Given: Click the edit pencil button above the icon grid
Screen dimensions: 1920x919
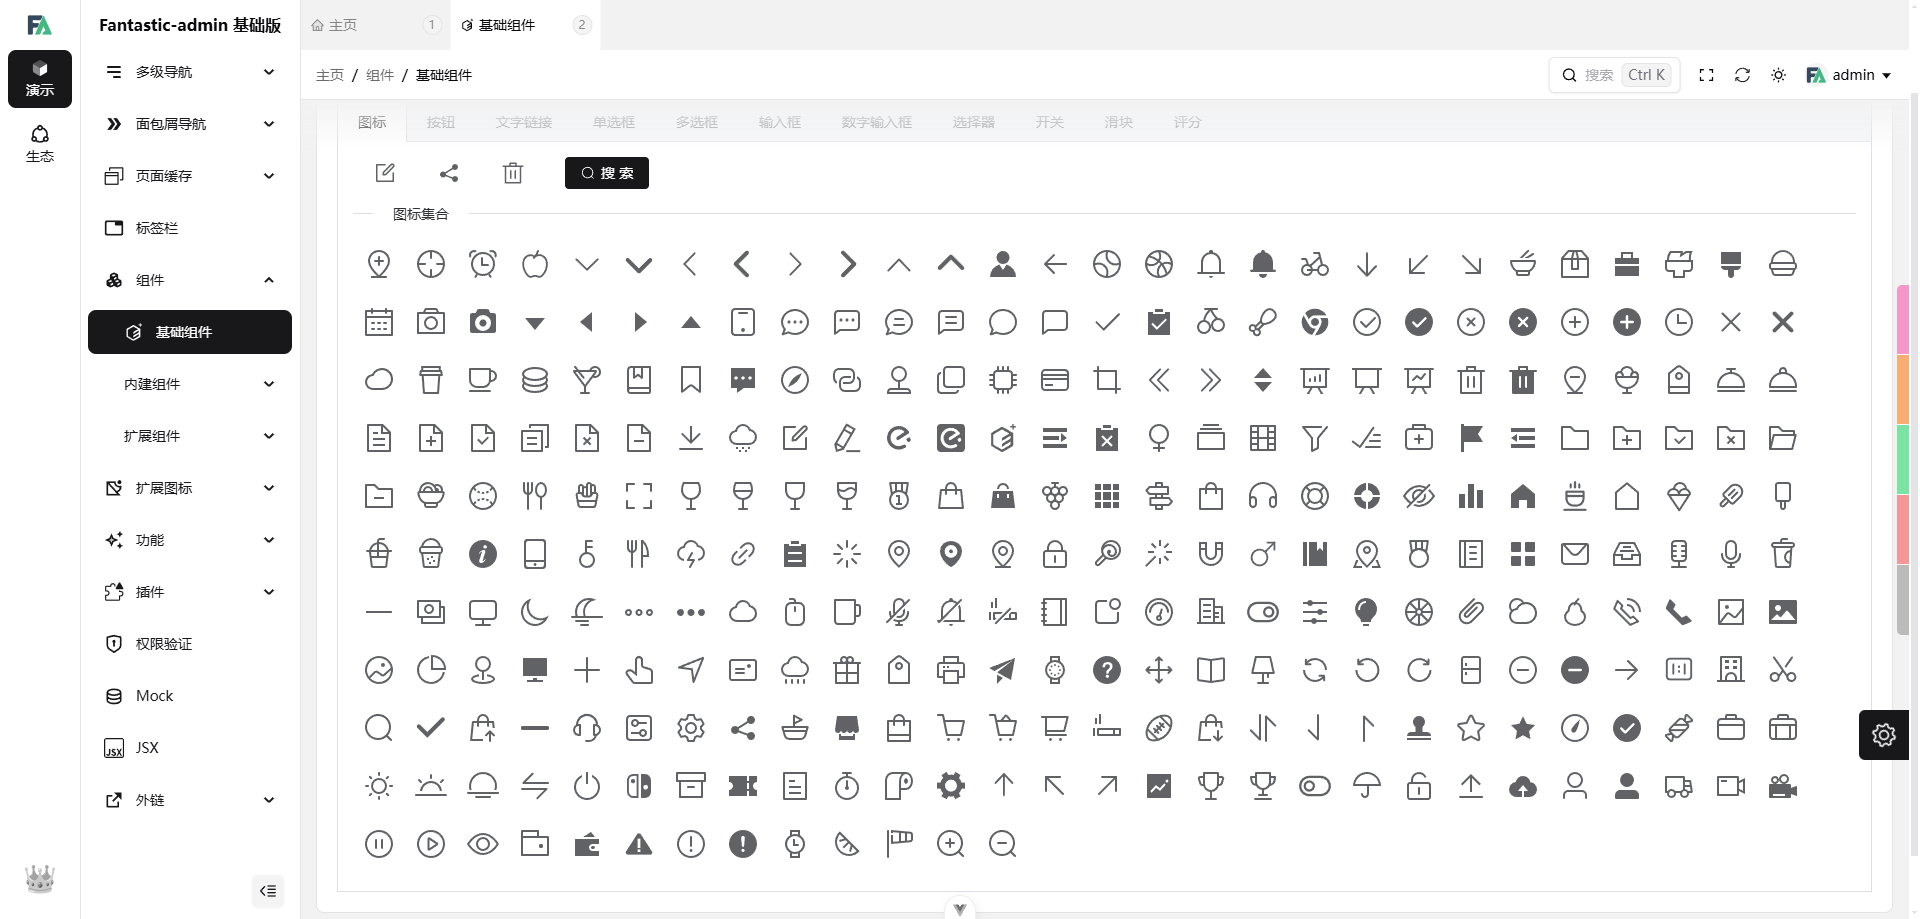Looking at the screenshot, I should [x=385, y=173].
